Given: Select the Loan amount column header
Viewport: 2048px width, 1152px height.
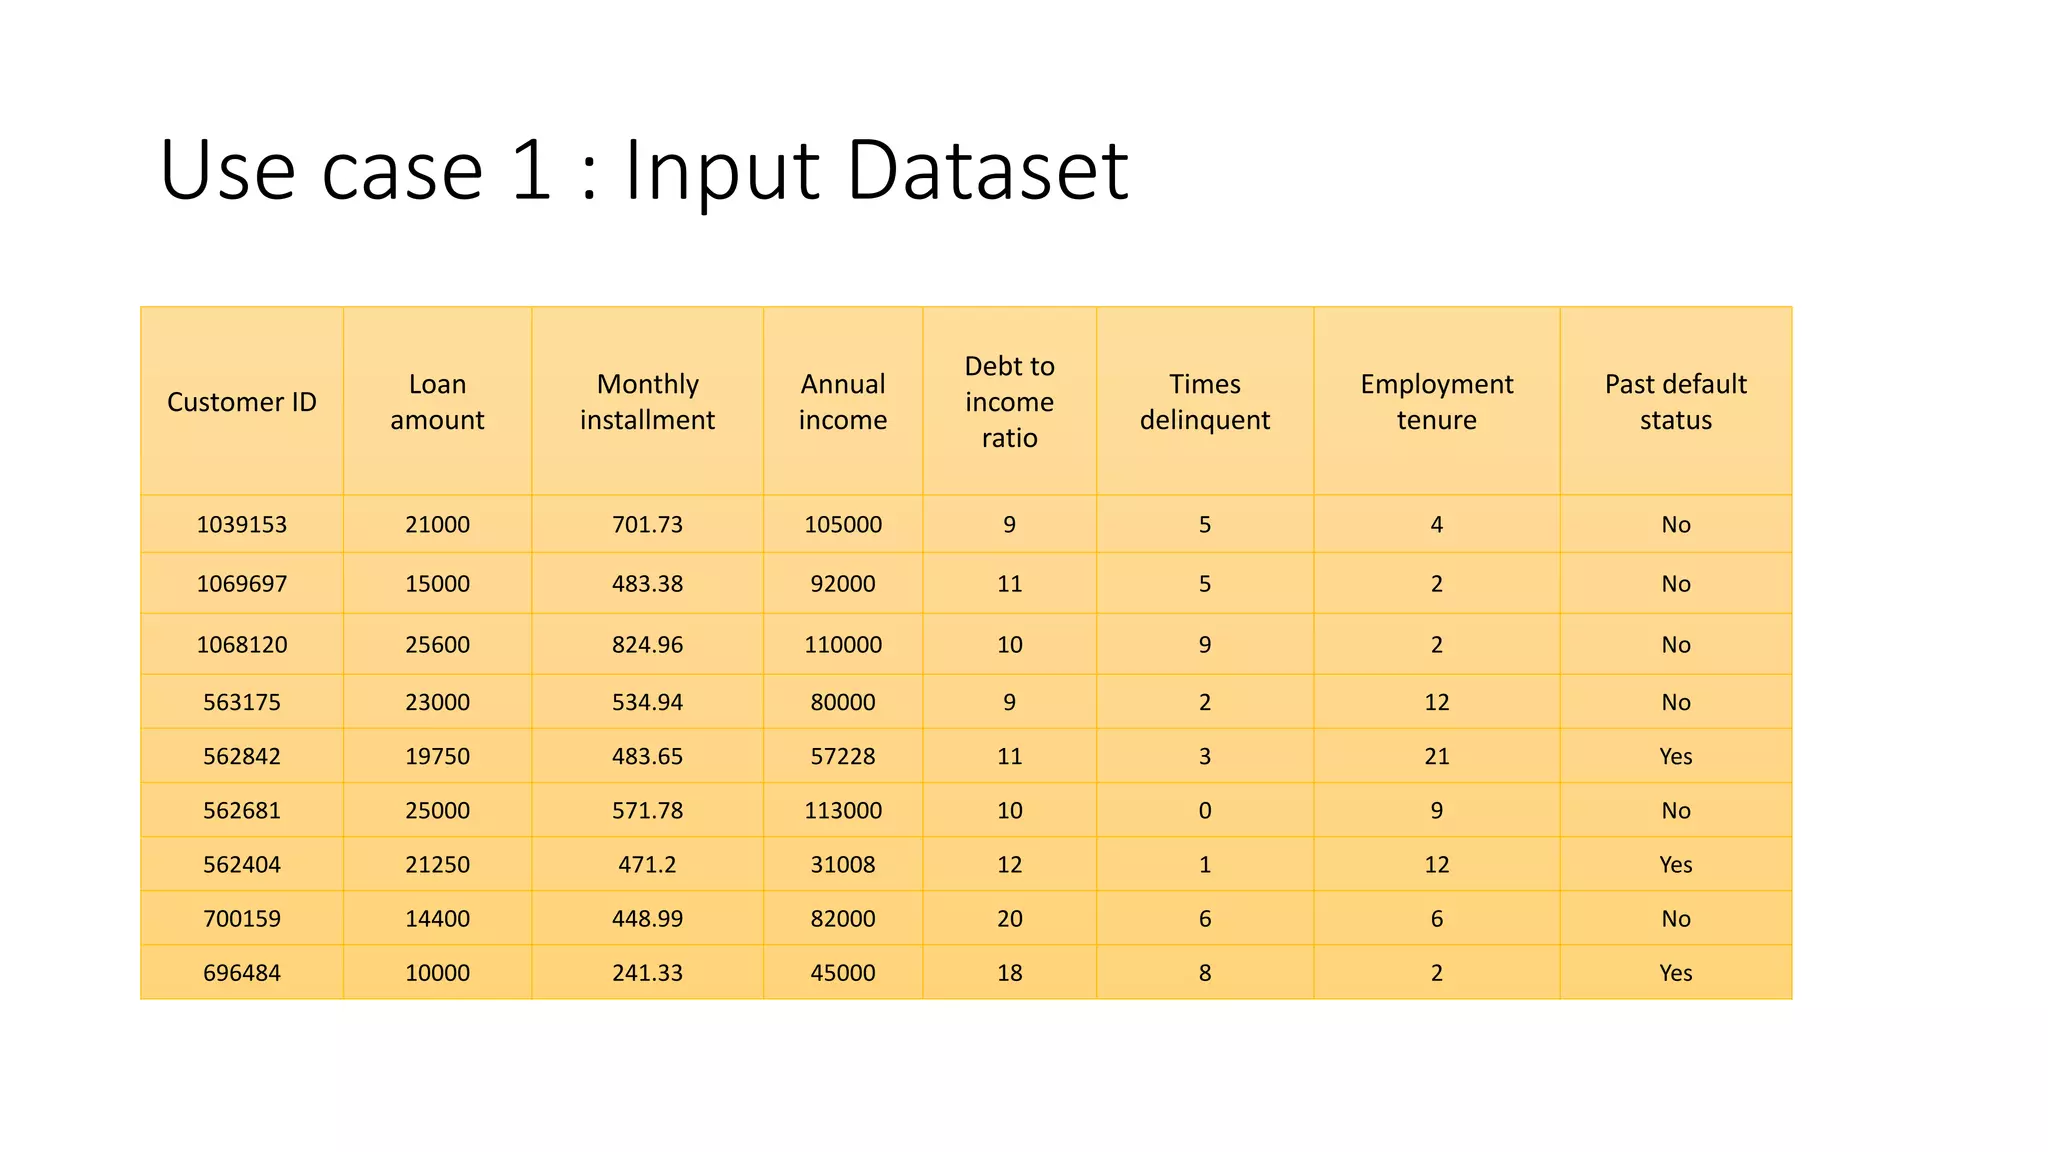Looking at the screenshot, I should 437,401.
